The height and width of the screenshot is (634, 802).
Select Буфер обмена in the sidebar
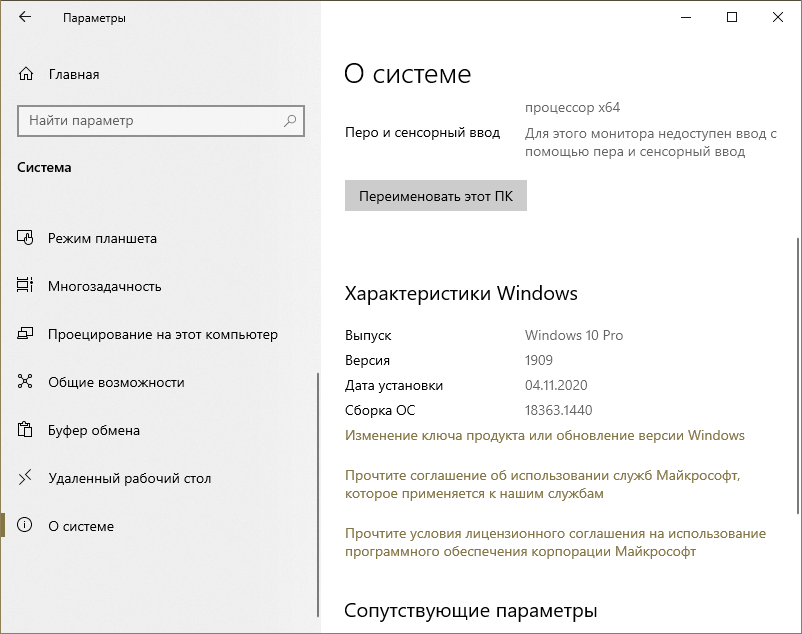click(94, 431)
